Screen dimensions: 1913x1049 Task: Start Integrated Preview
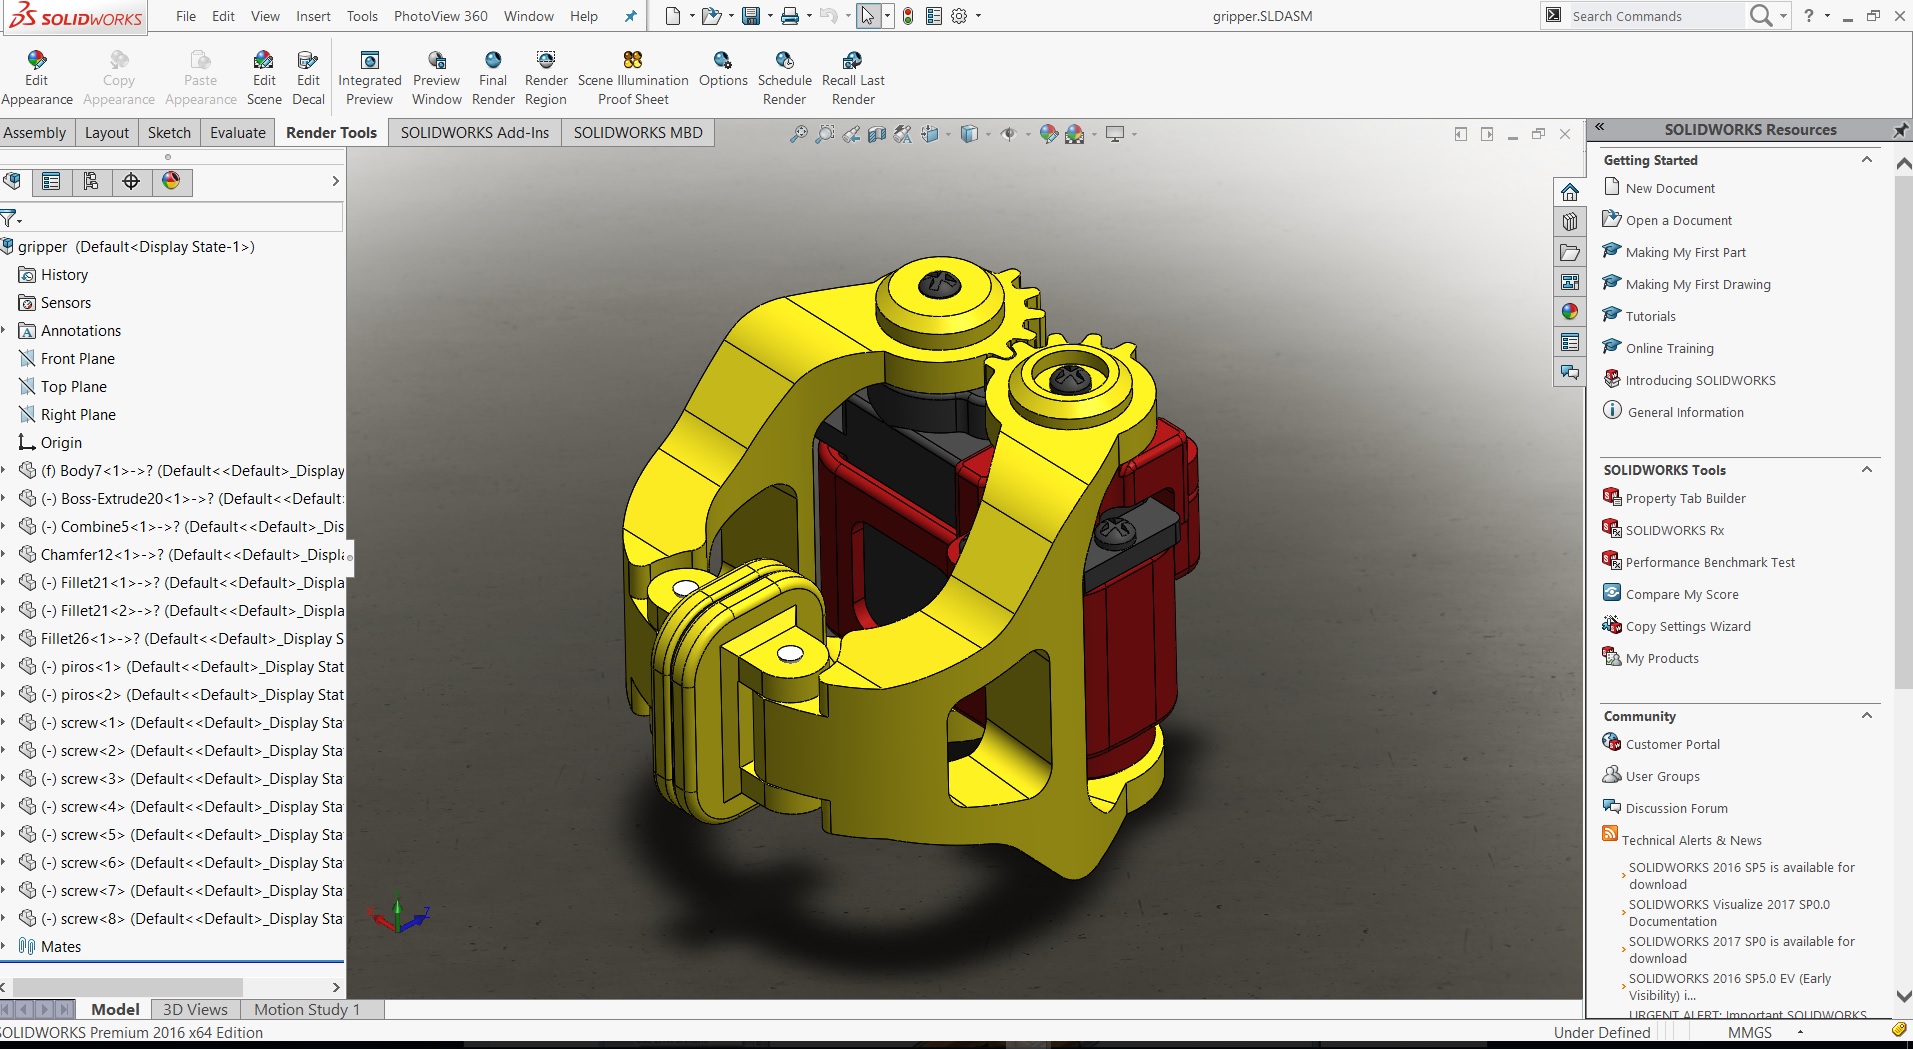pos(369,78)
